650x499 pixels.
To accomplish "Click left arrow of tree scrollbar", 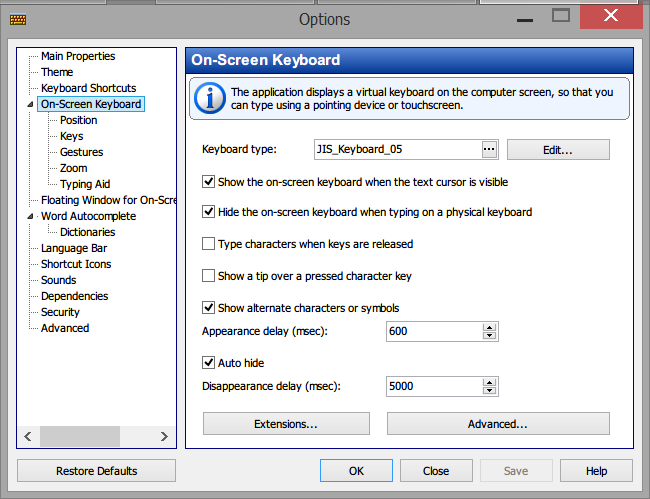I will click(x=28, y=436).
